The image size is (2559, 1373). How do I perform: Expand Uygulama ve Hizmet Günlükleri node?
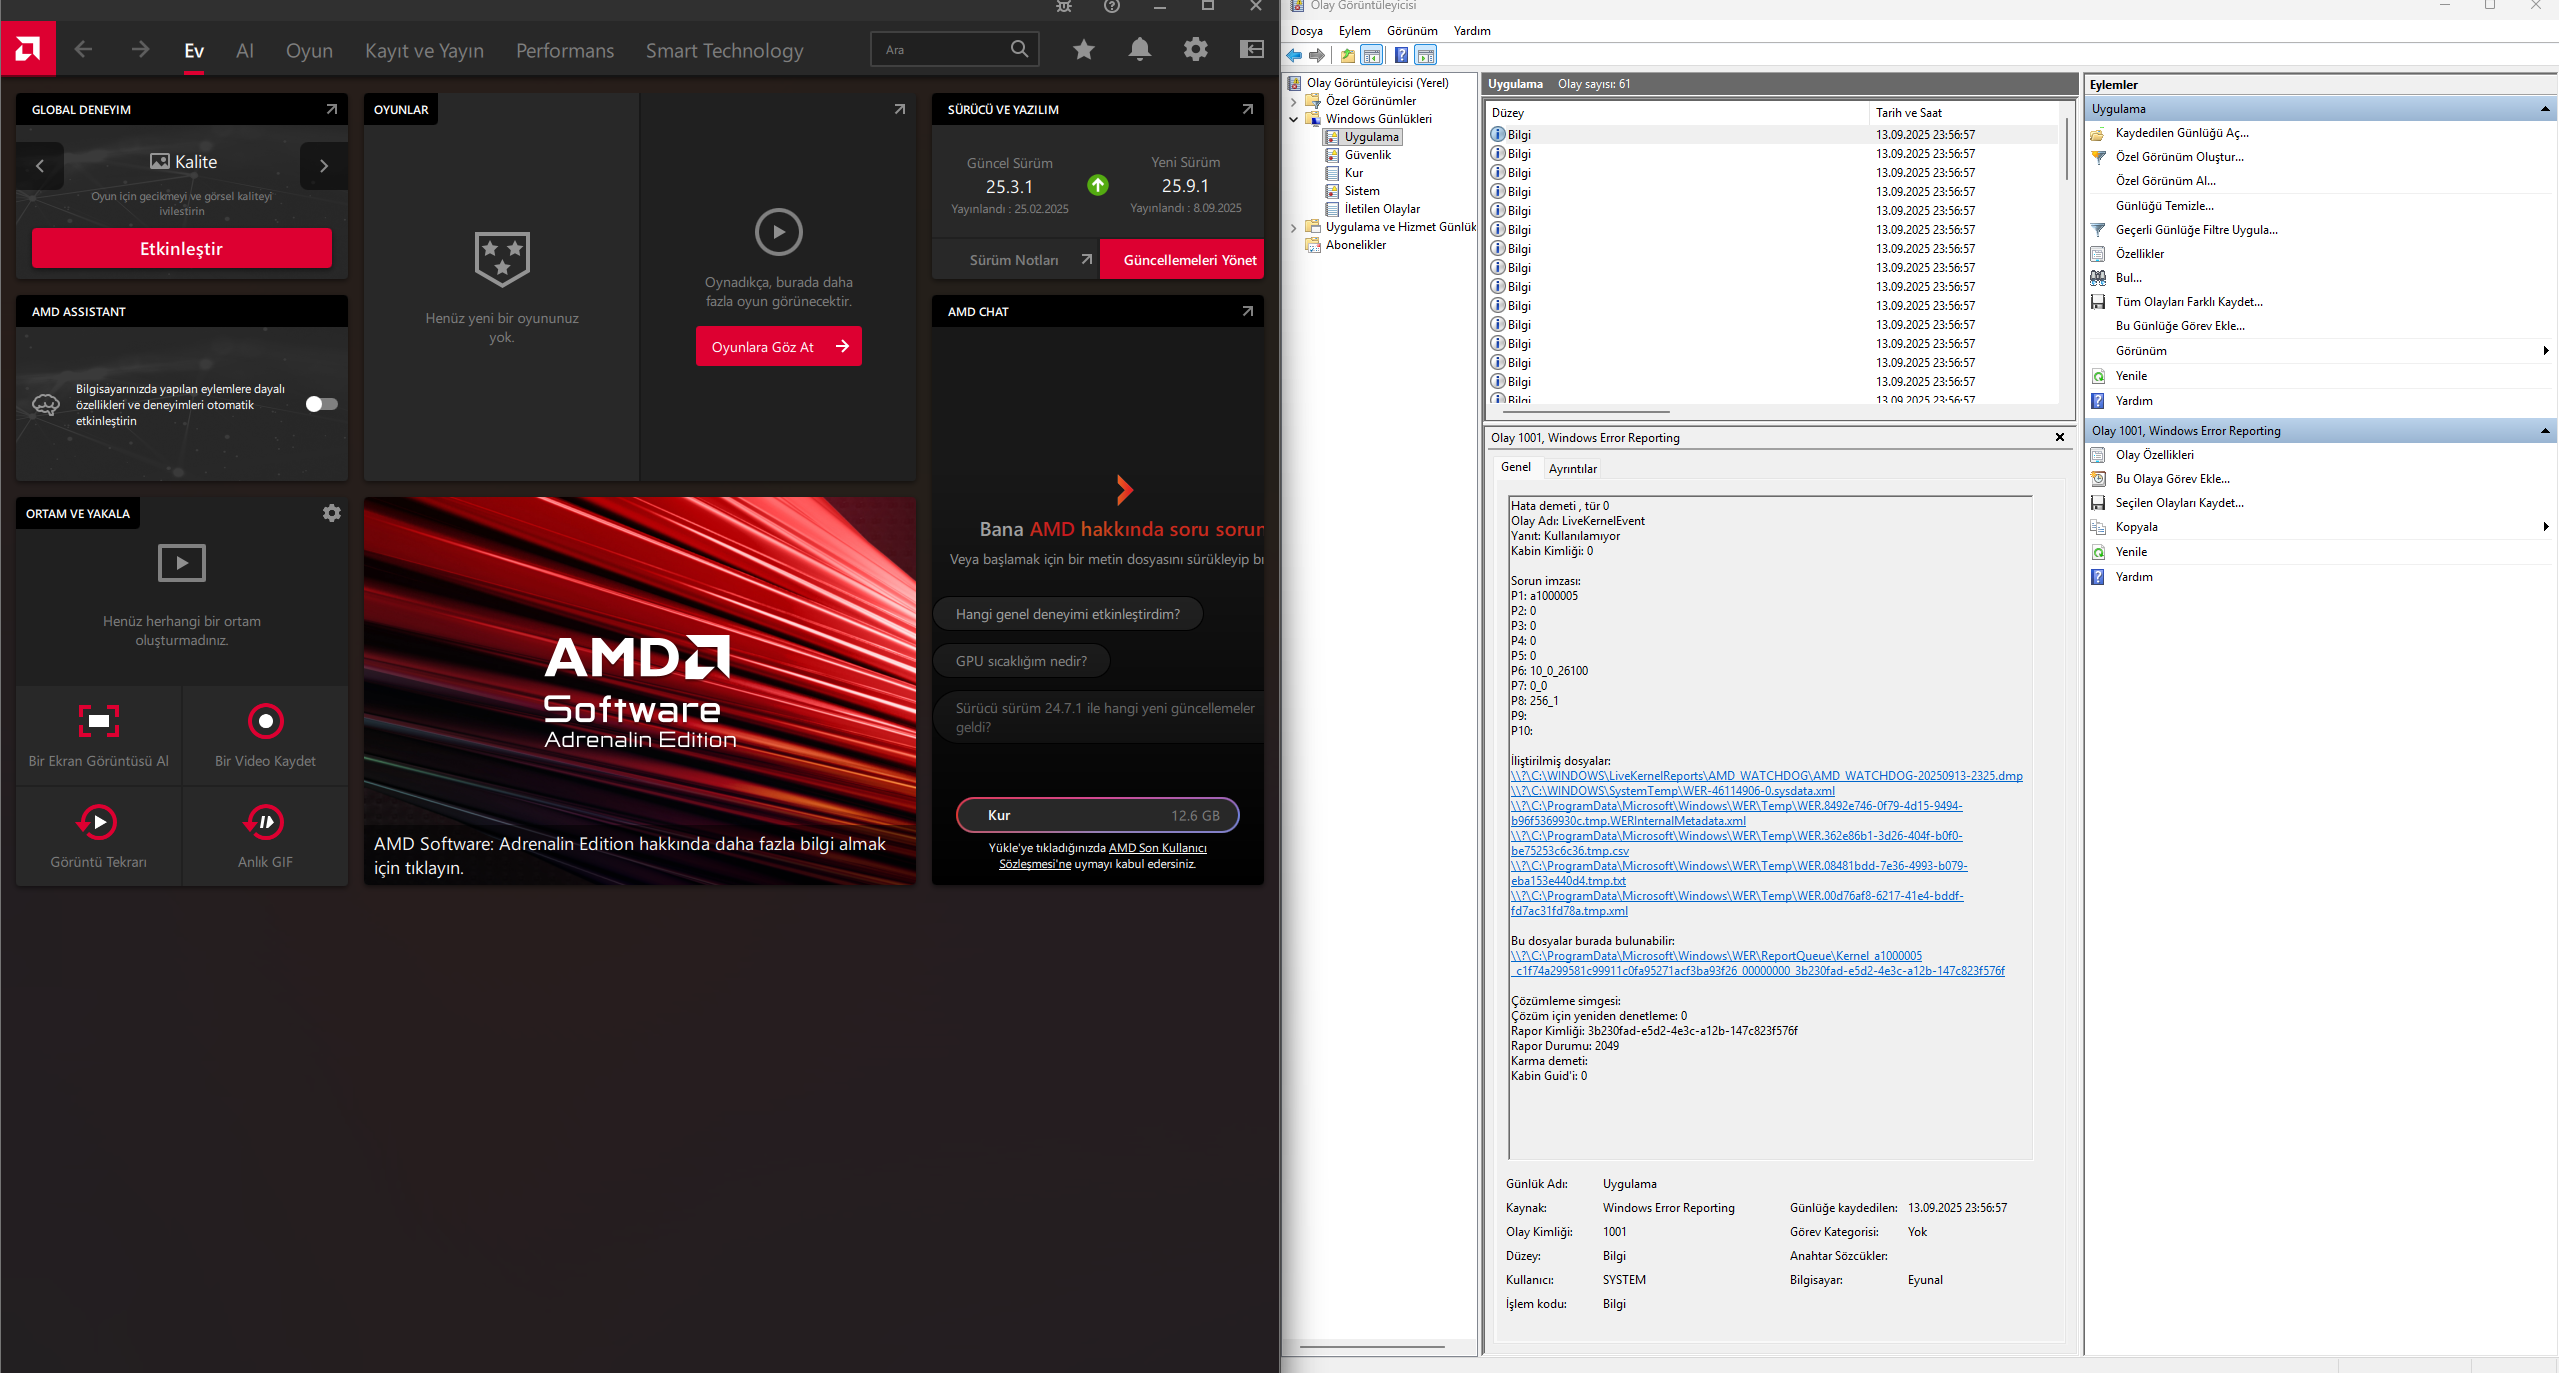click(1294, 227)
